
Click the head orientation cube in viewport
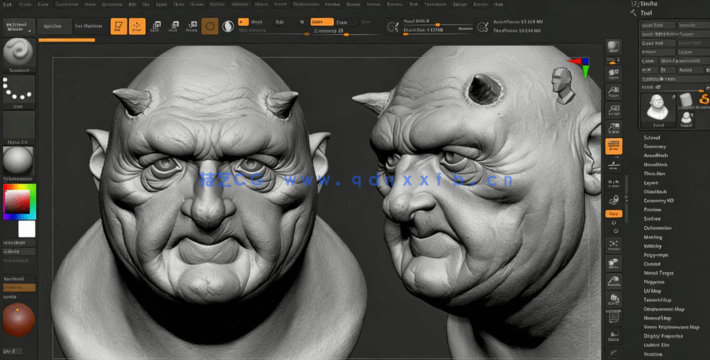562,85
